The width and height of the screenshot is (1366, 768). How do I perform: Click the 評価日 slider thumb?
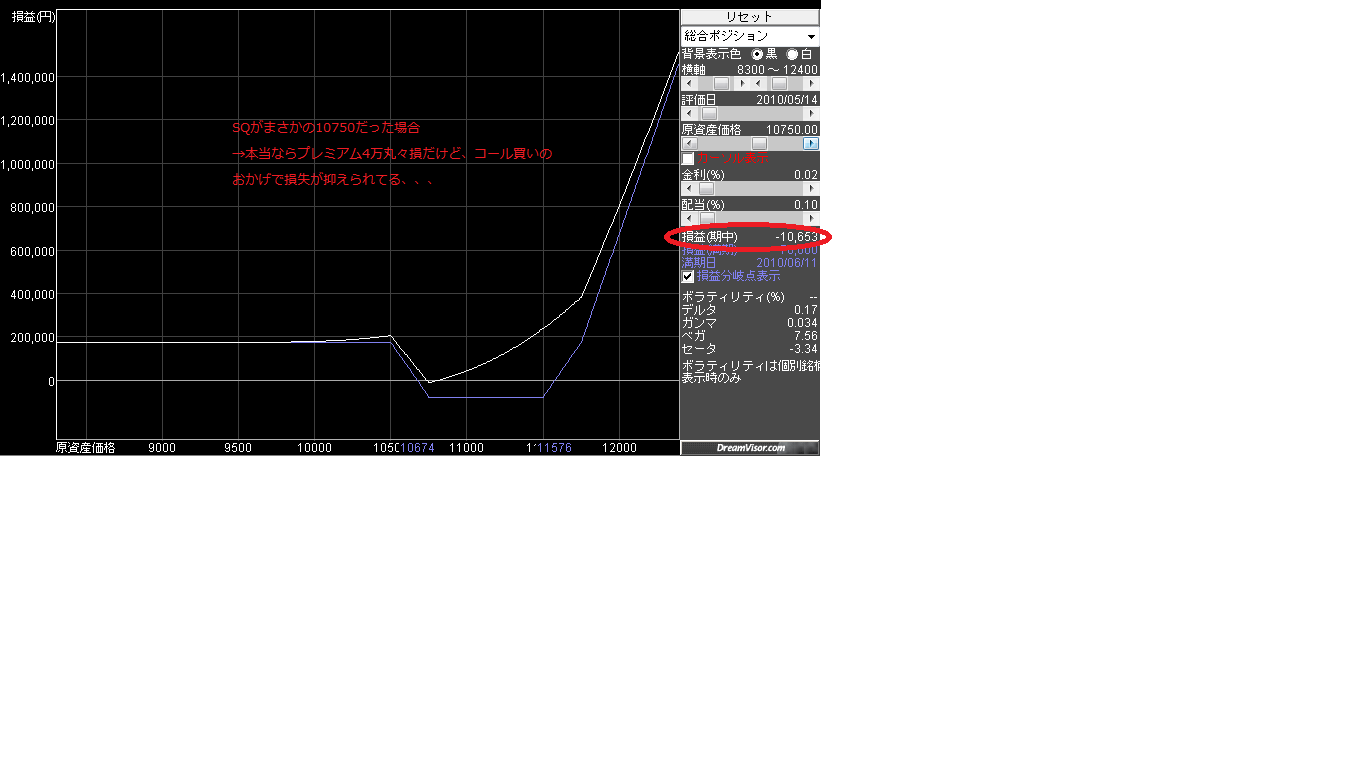pos(709,114)
